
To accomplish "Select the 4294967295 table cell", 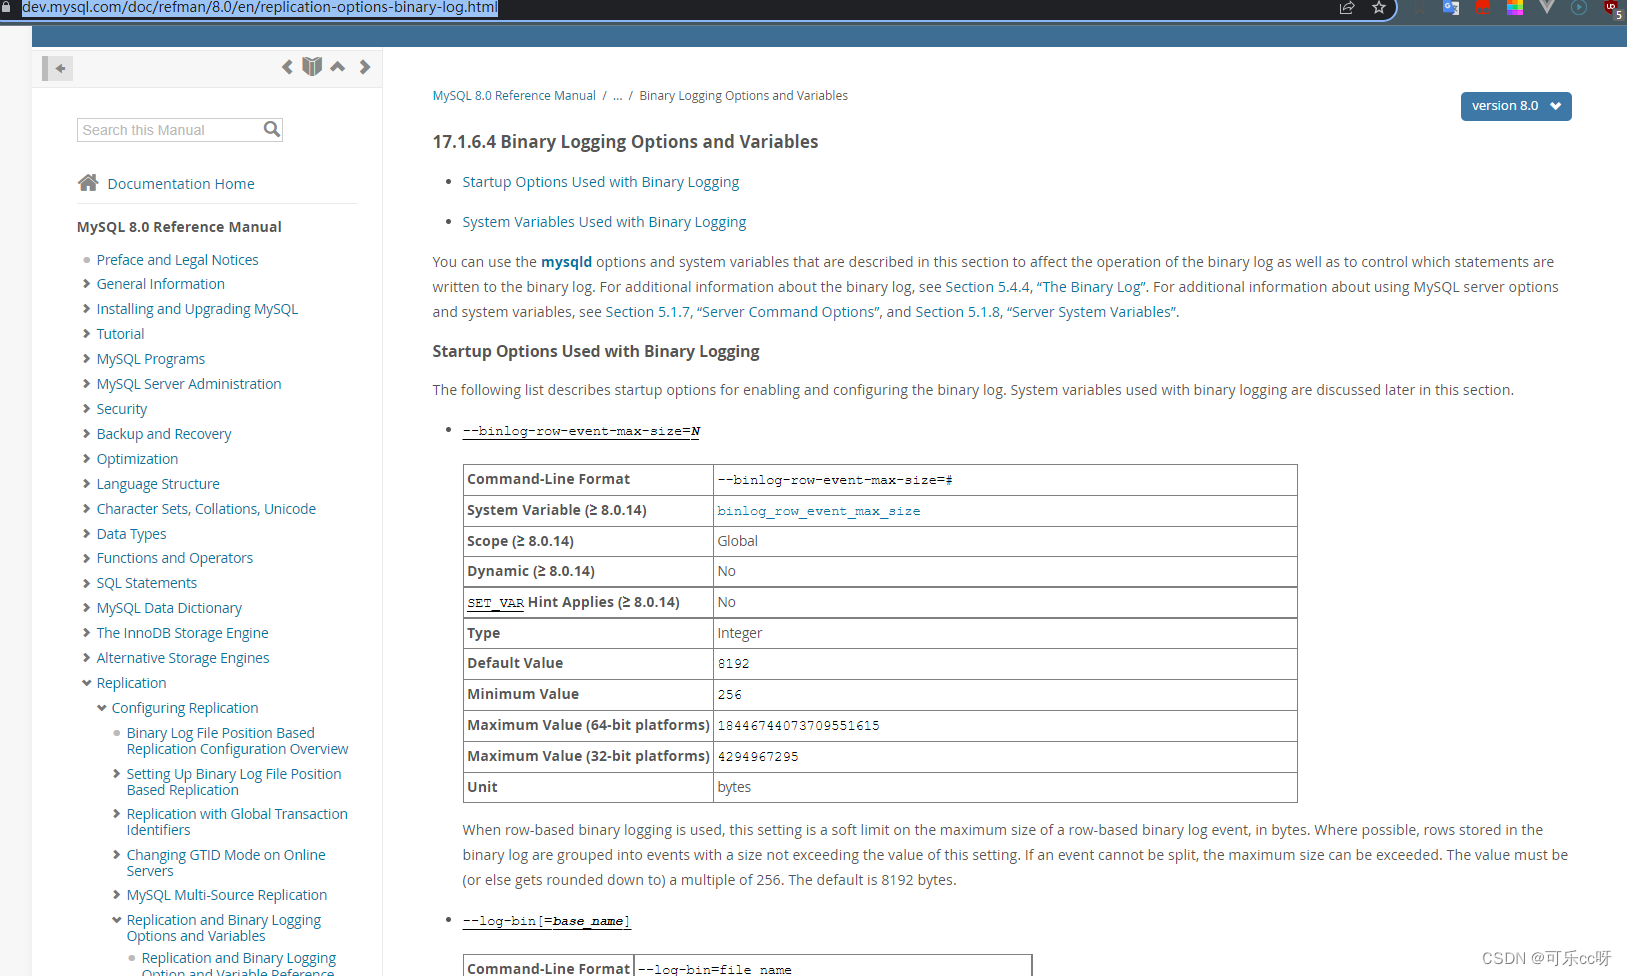I will (1005, 757).
